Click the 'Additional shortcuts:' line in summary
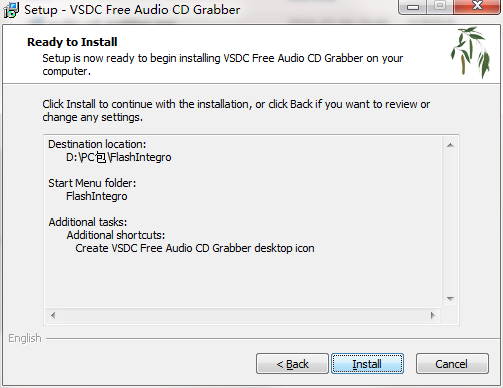Image resolution: width=503 pixels, height=388 pixels. tap(116, 235)
